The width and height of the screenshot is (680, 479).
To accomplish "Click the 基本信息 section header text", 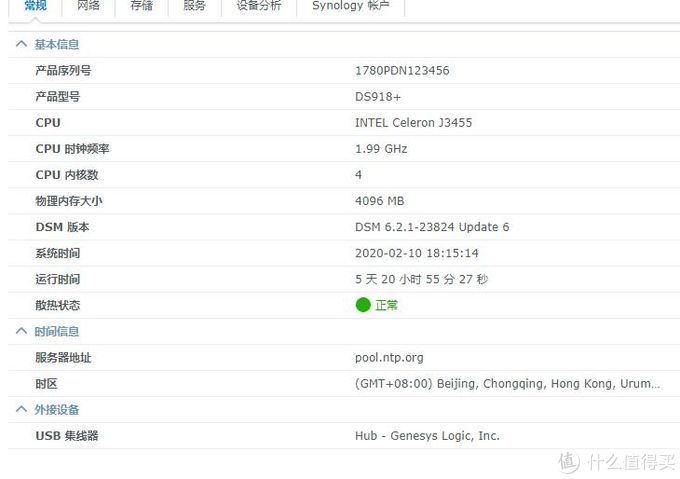I will coord(57,45).
